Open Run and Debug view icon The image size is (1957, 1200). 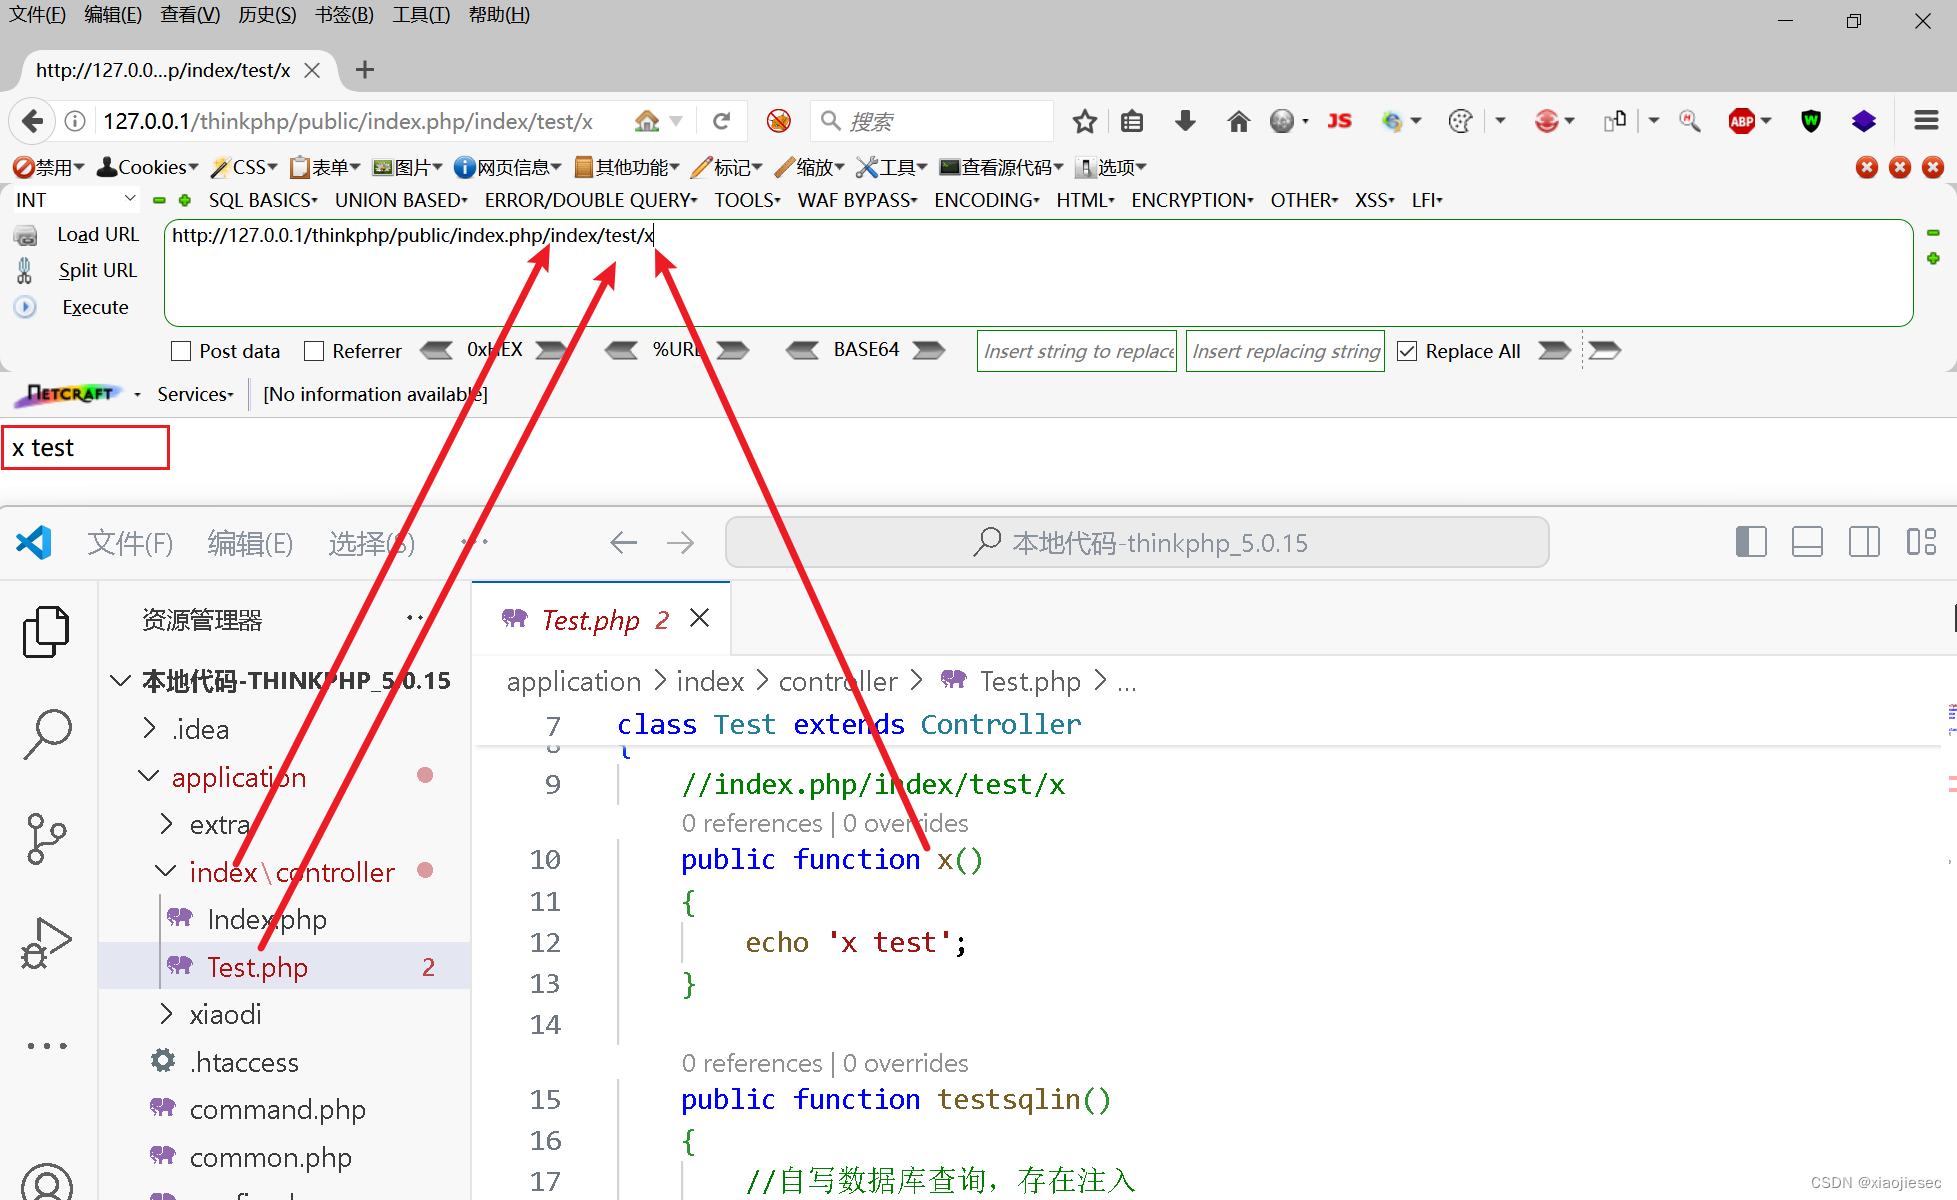[x=46, y=942]
